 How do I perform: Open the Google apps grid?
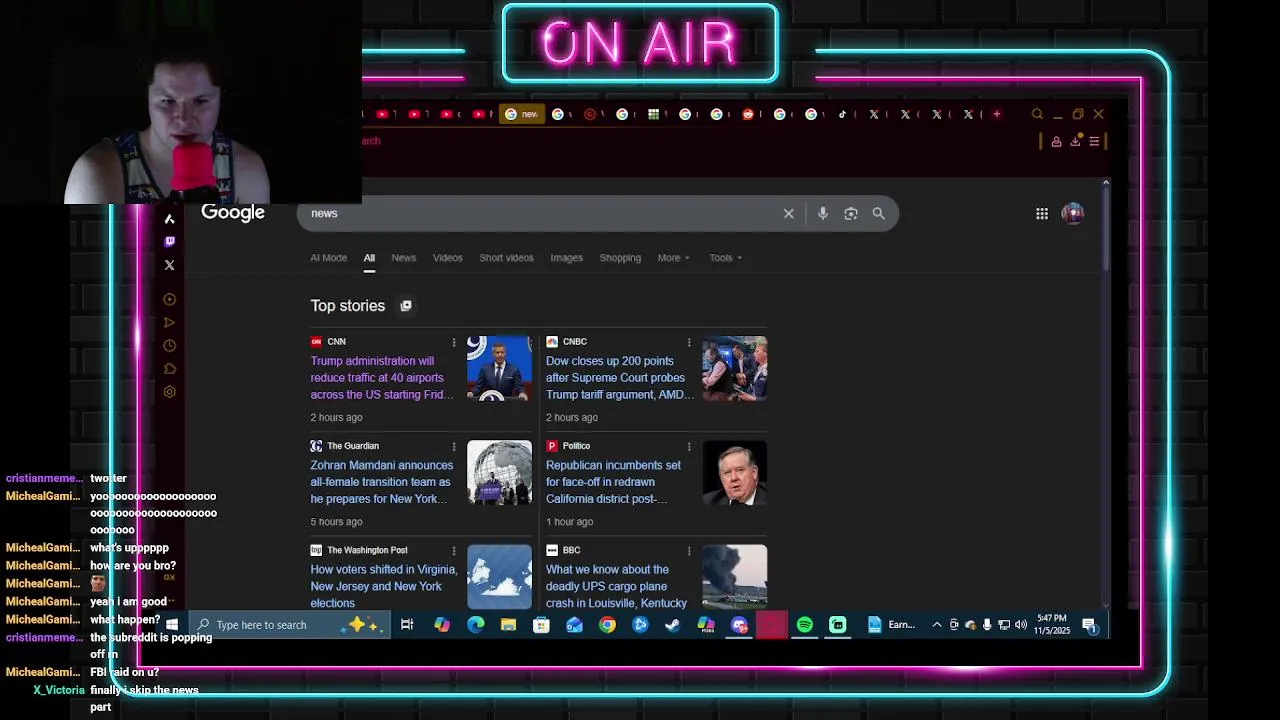(1042, 213)
